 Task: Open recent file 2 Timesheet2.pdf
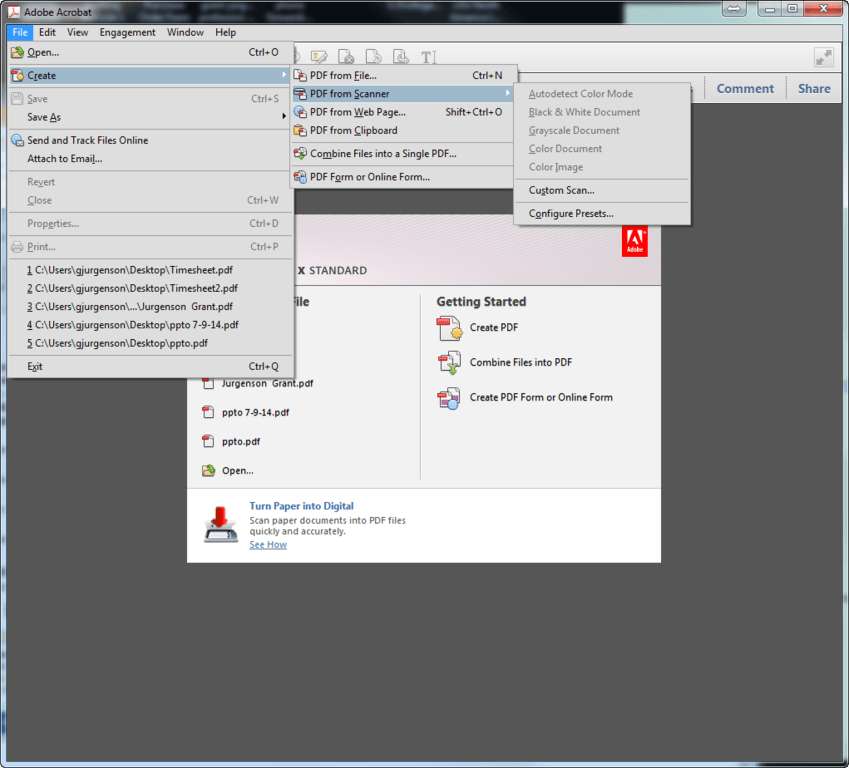150,288
